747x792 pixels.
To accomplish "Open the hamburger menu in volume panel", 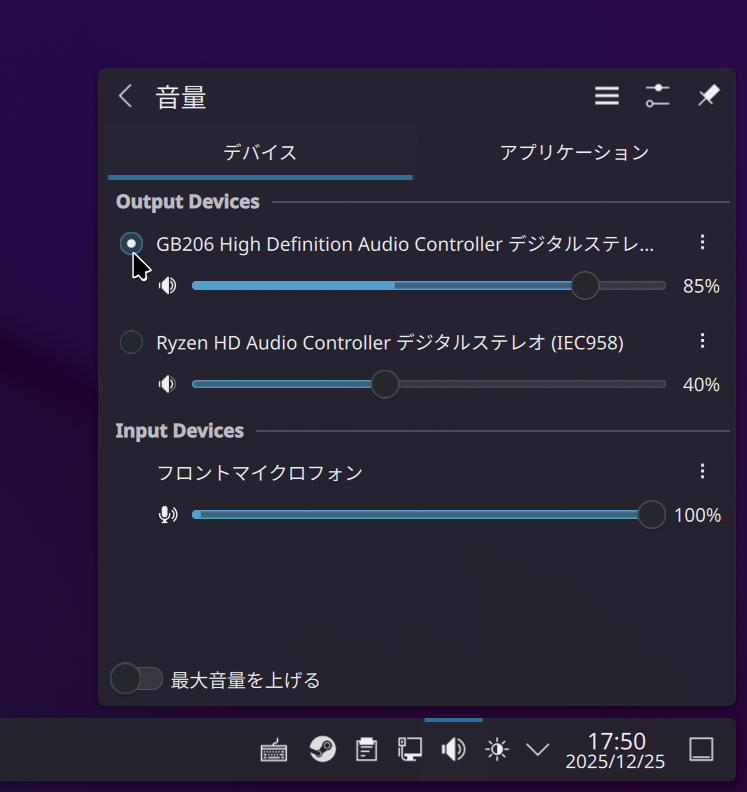I will pyautogui.click(x=607, y=96).
